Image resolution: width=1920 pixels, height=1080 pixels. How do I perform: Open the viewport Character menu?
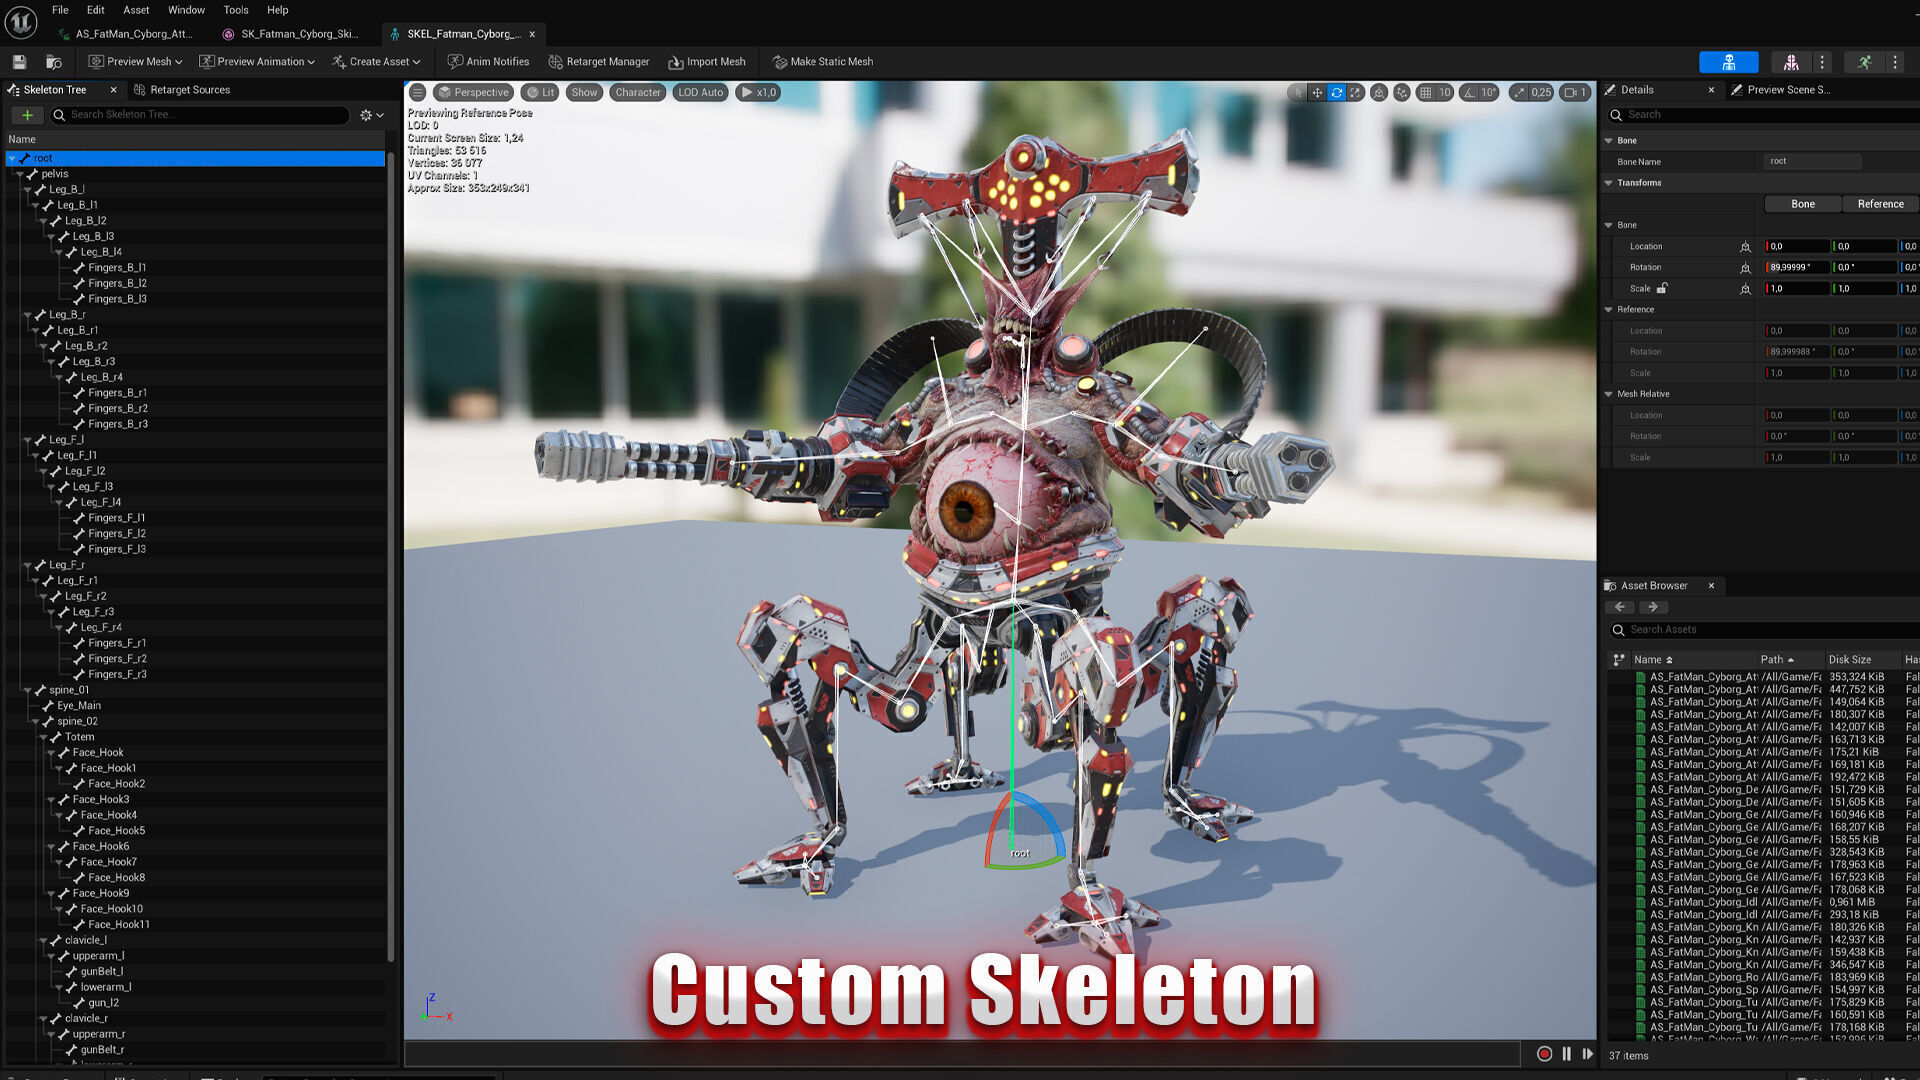click(x=637, y=92)
